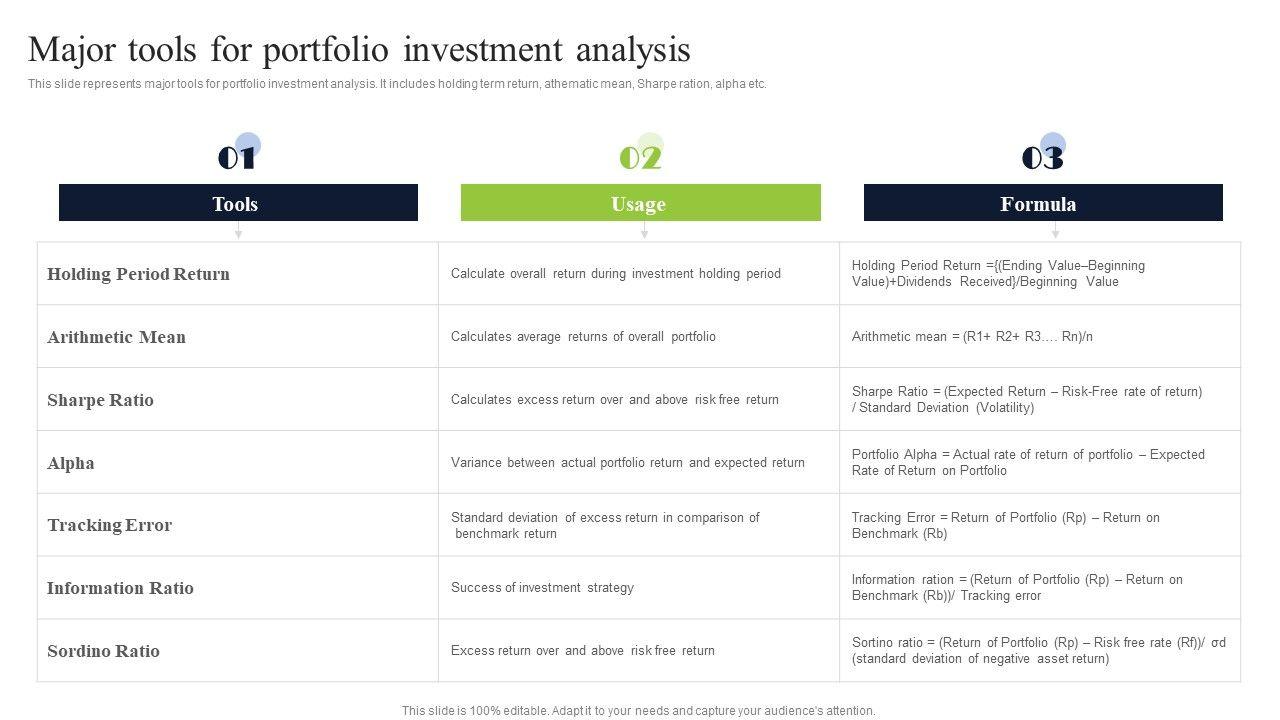Viewport: 1280px width, 720px height.
Task: Select the Holding Period Return row label
Action: (138, 274)
